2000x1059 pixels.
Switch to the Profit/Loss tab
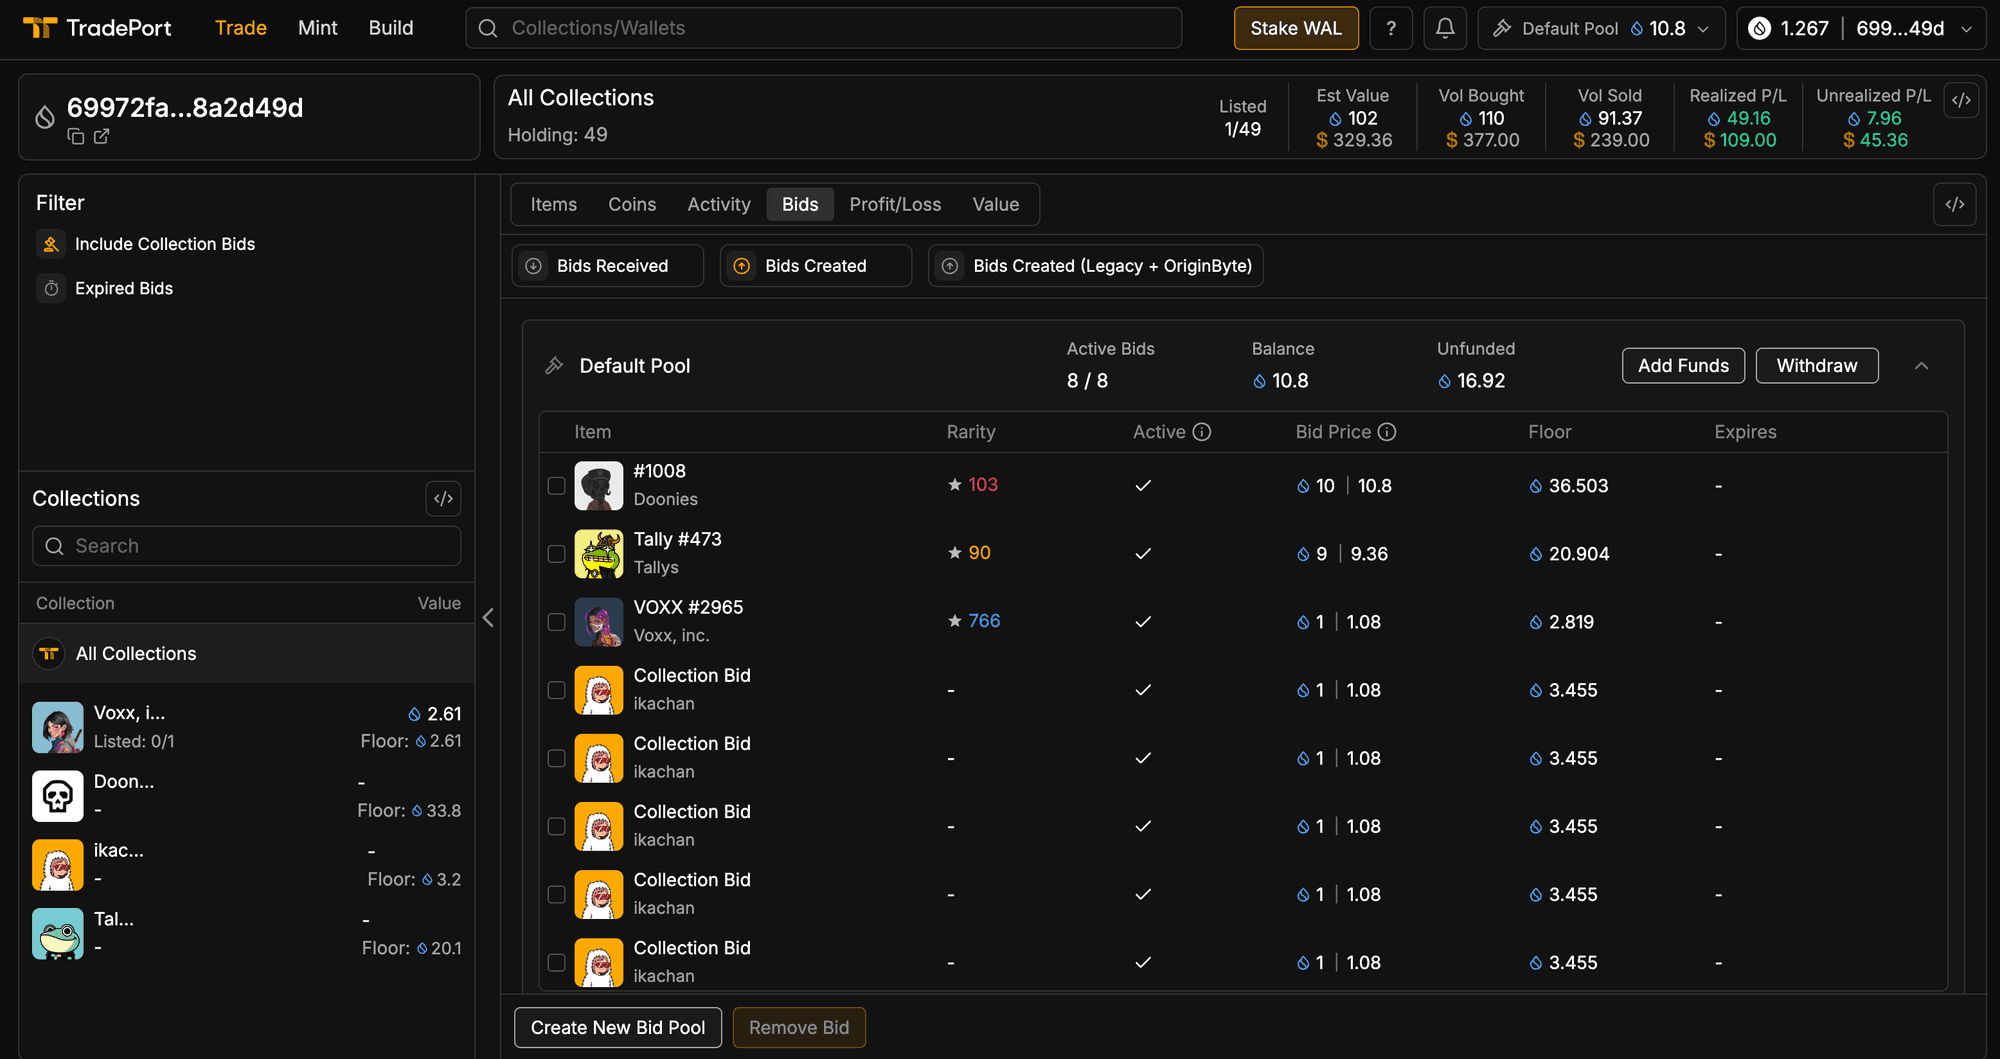pyautogui.click(x=895, y=204)
